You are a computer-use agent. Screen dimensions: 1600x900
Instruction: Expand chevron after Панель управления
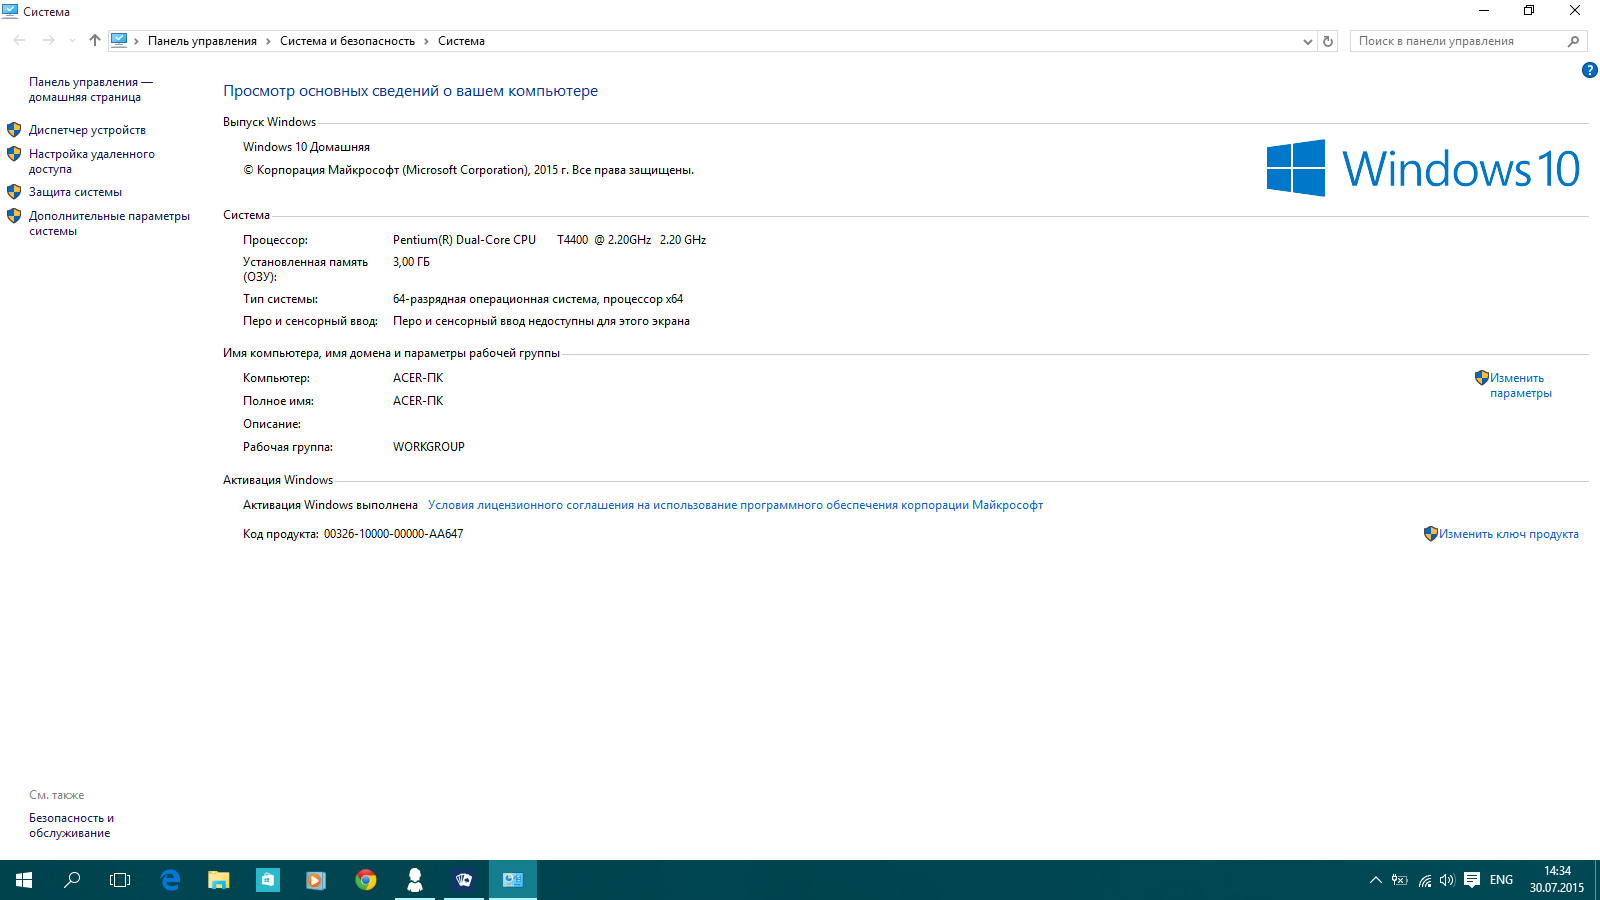click(x=268, y=41)
